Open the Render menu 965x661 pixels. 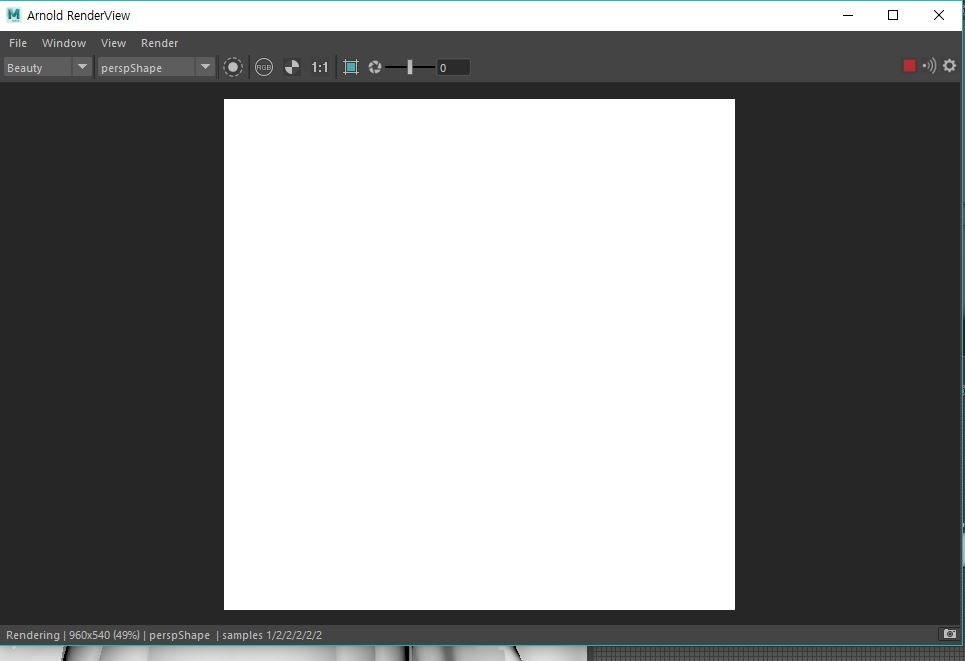pyautogui.click(x=159, y=43)
